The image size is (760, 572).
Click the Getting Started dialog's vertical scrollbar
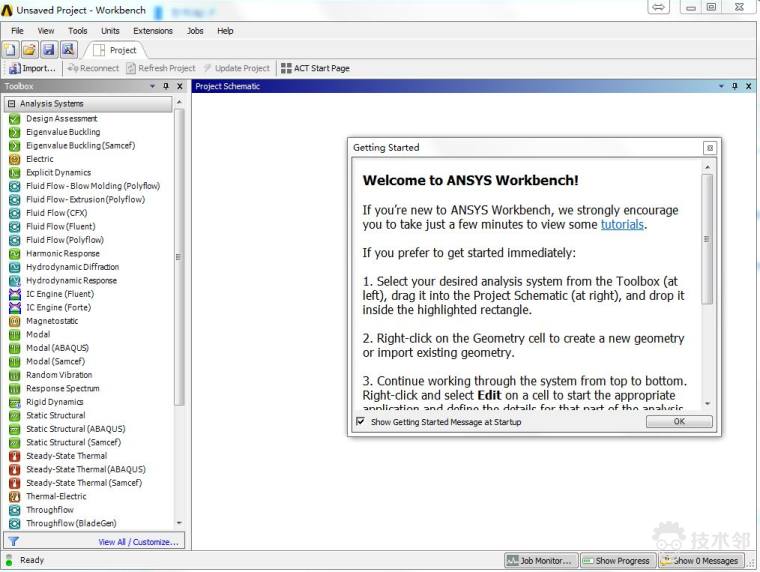tap(708, 240)
